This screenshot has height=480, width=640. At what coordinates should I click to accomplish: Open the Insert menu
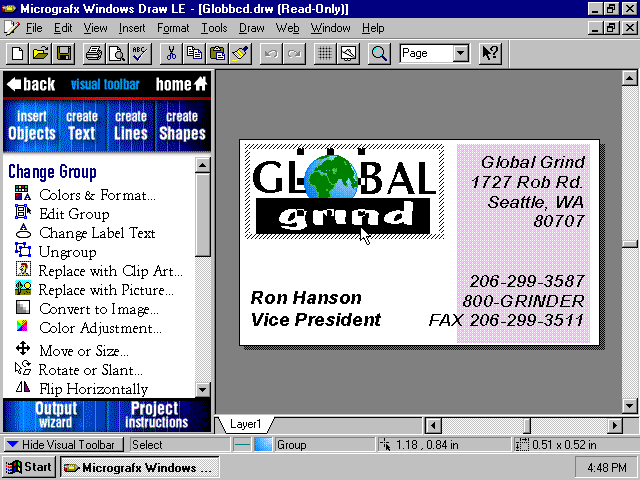132,28
